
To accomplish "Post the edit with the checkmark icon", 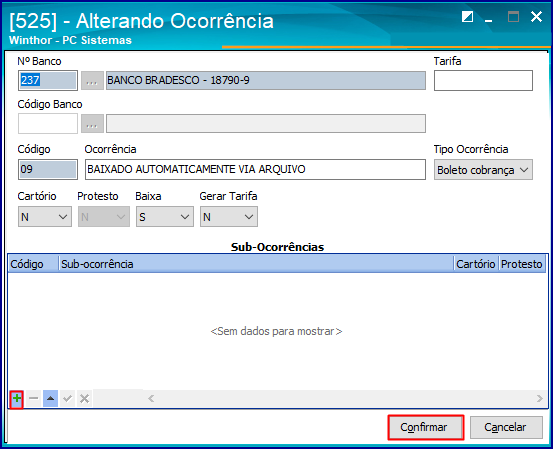I will [x=67, y=399].
